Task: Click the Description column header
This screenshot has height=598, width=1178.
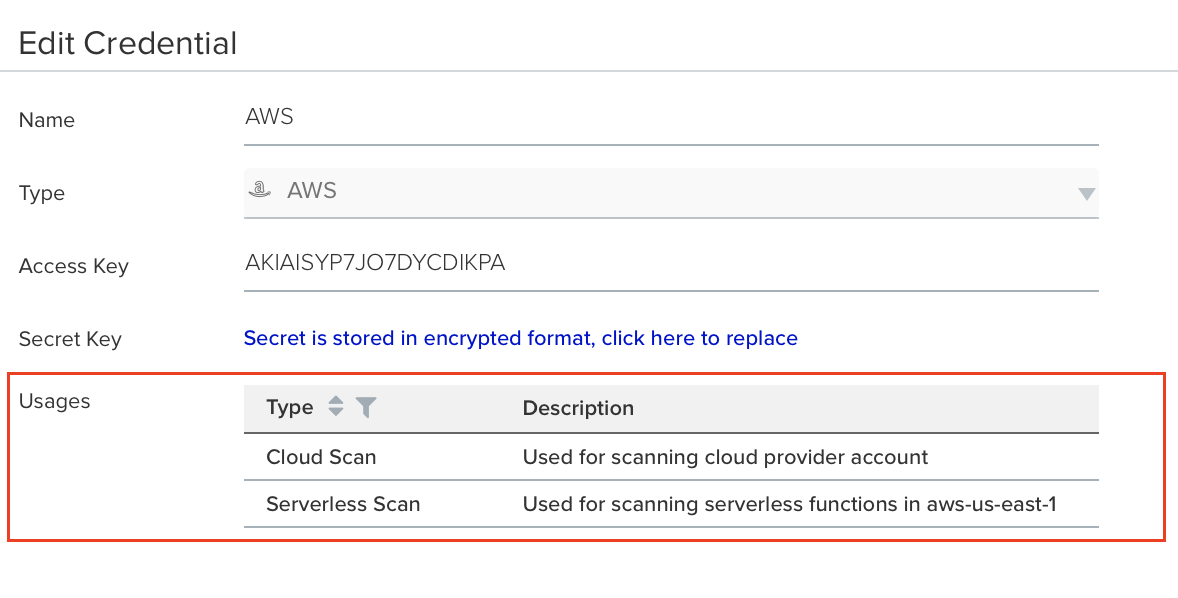Action: (x=578, y=408)
